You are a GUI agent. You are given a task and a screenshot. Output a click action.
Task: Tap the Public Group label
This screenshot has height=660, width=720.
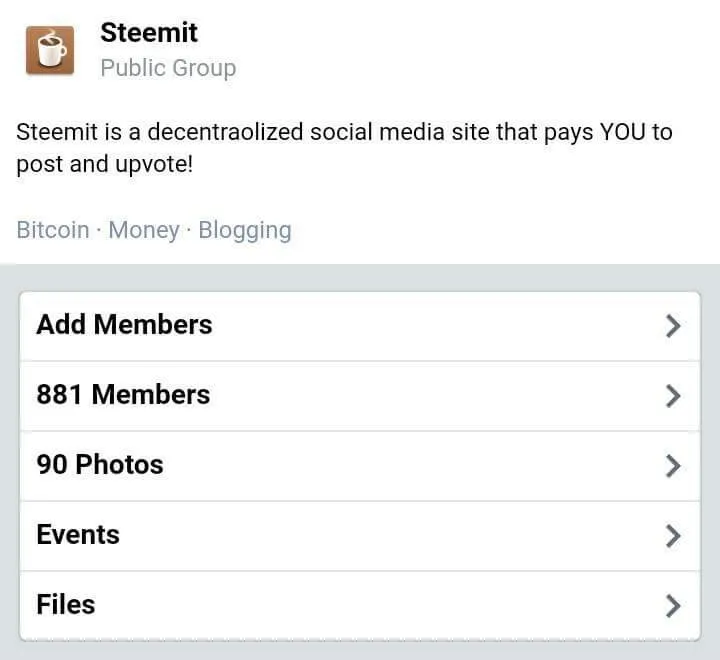[168, 68]
